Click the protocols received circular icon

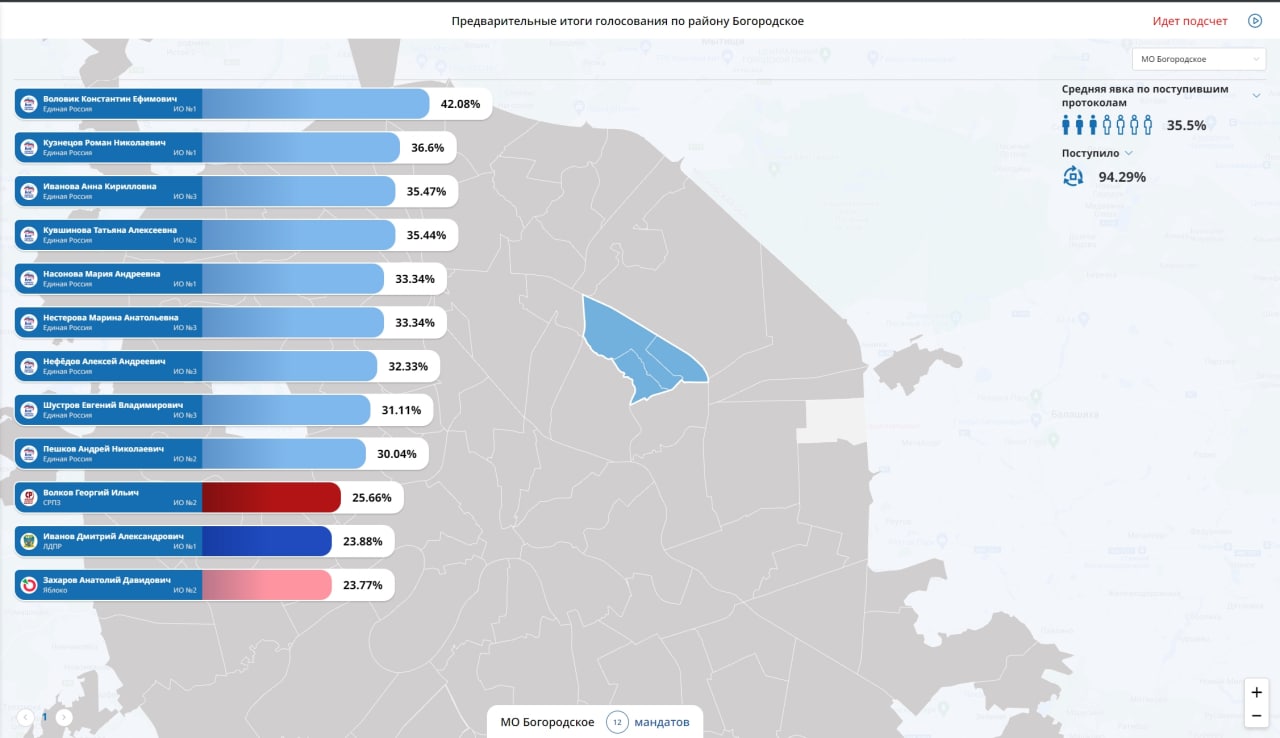pos(1073,177)
